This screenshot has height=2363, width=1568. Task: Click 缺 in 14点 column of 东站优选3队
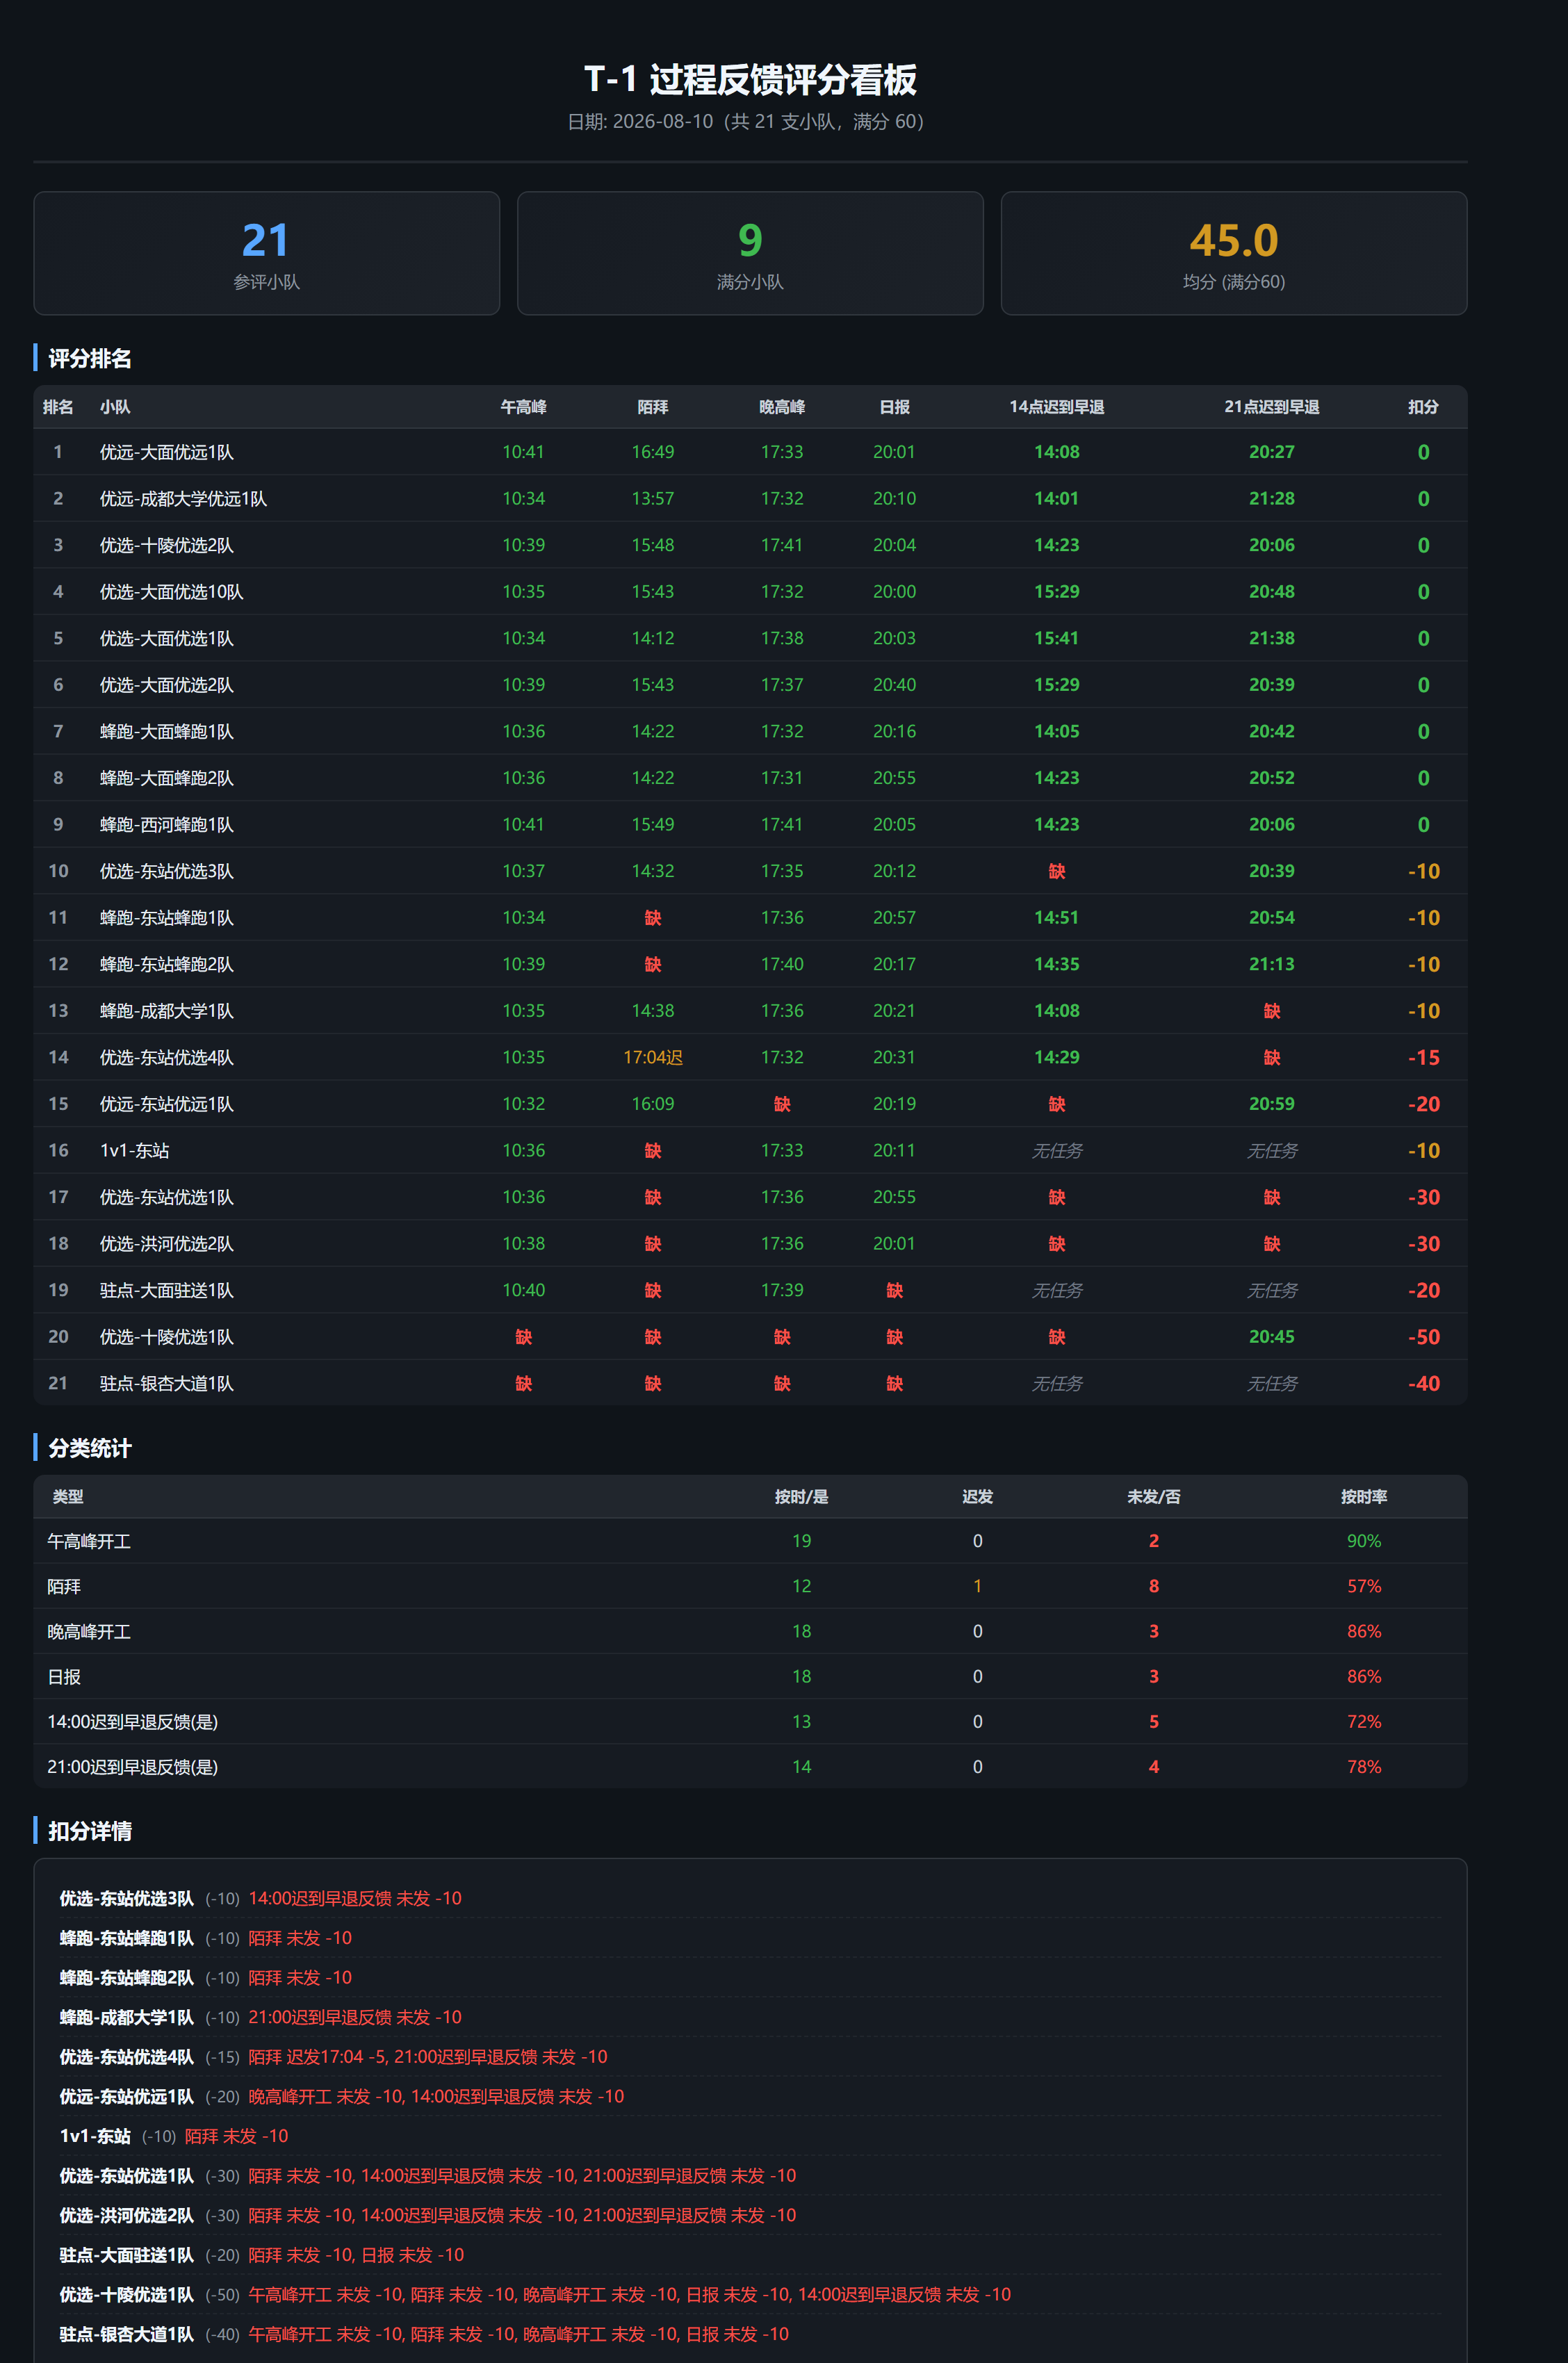click(1057, 871)
